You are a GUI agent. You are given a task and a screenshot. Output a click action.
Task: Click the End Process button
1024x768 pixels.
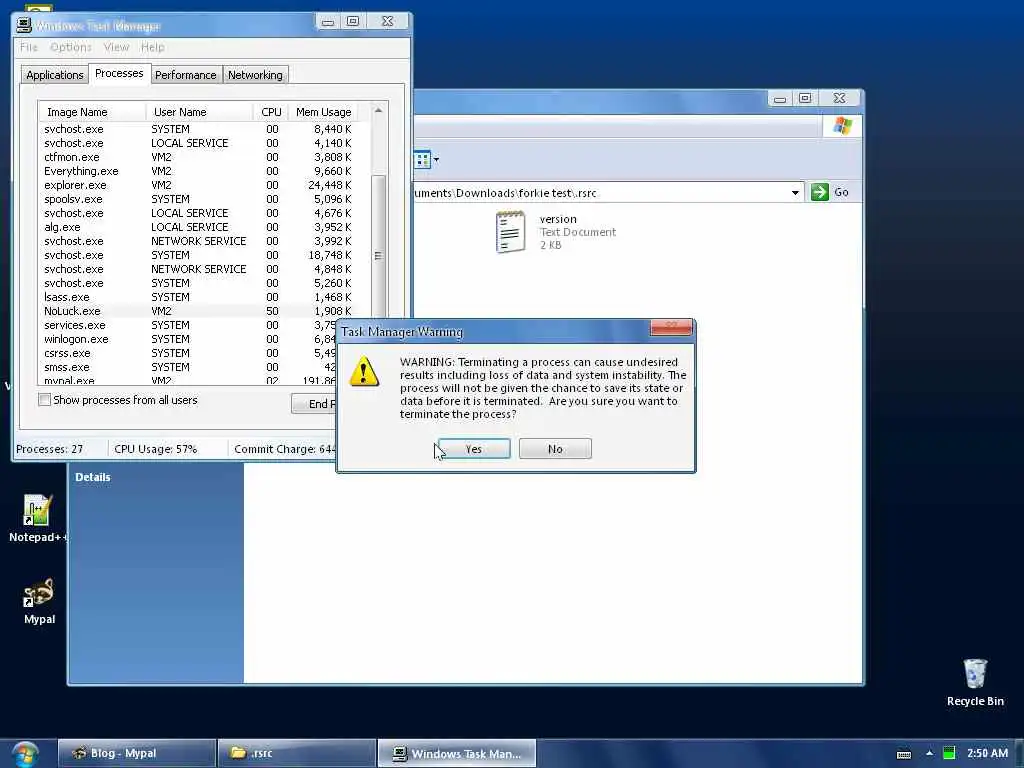pos(315,404)
